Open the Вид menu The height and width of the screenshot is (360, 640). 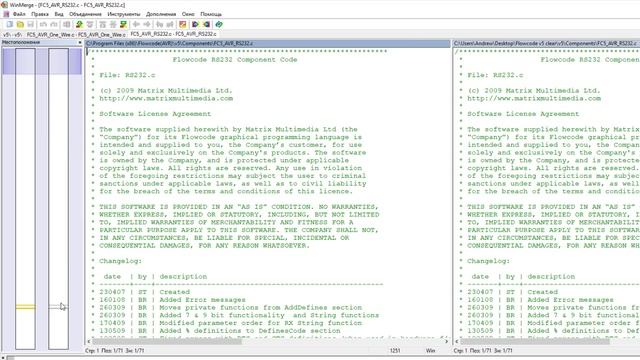coord(59,14)
